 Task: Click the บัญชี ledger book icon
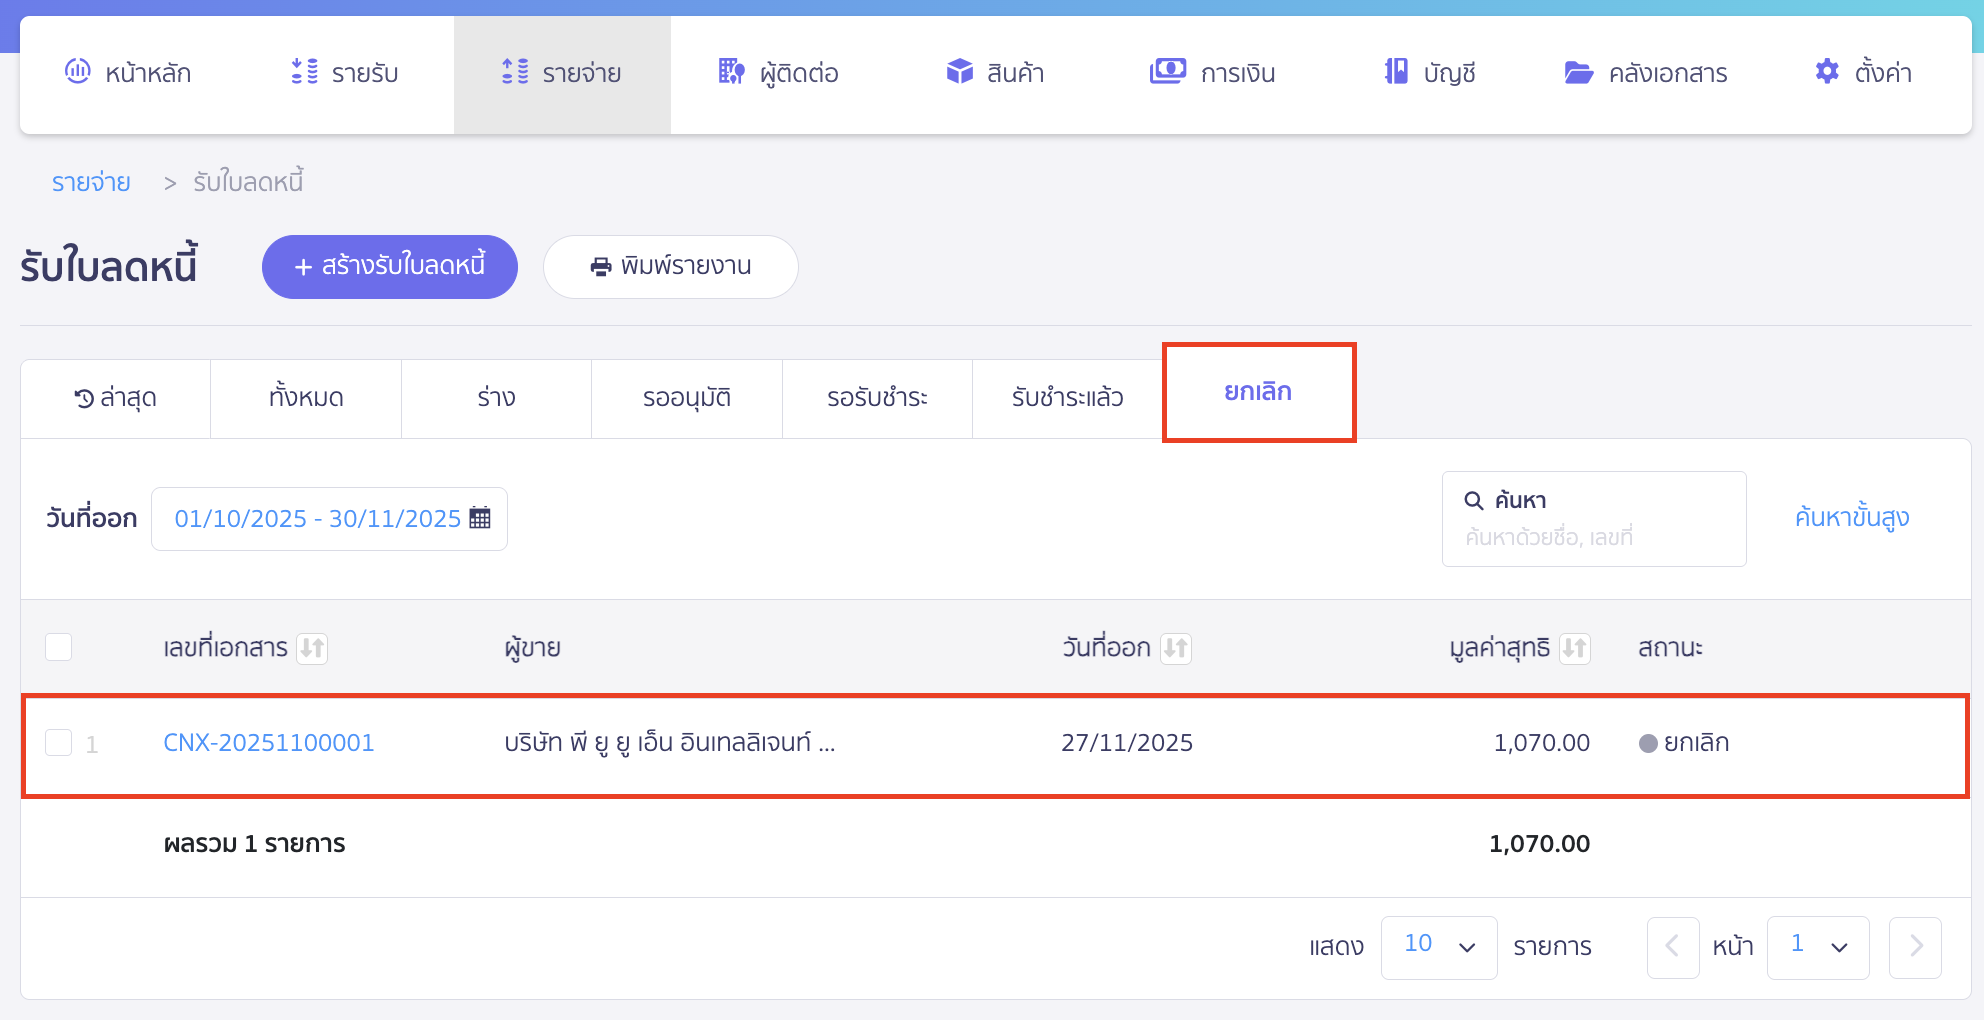click(1396, 71)
